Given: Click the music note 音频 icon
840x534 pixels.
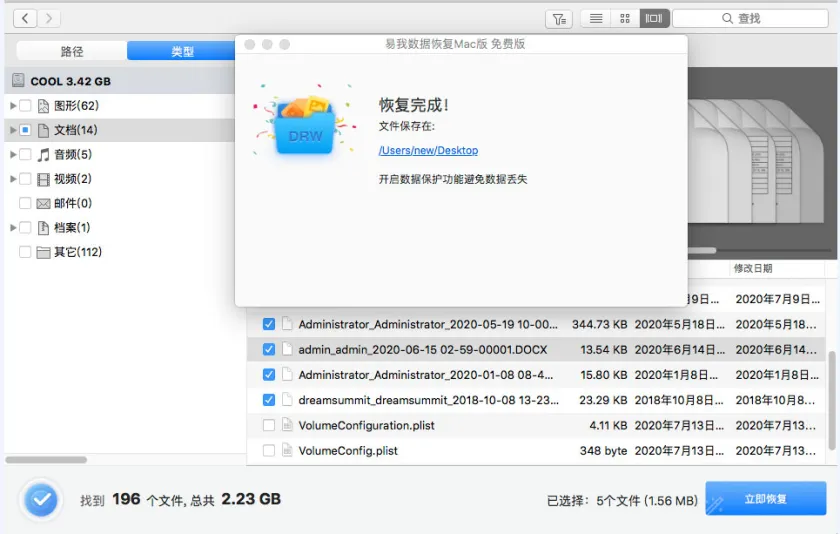Looking at the screenshot, I should 43,155.
